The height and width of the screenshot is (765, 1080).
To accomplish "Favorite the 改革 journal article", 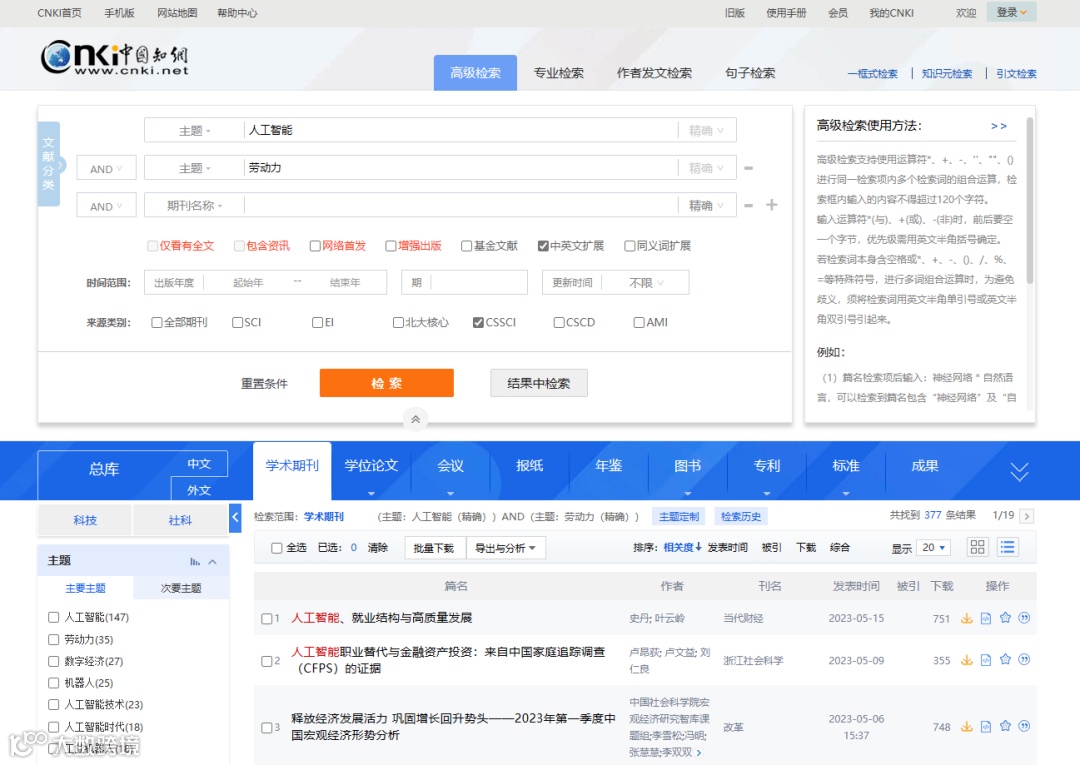I will [1005, 726].
